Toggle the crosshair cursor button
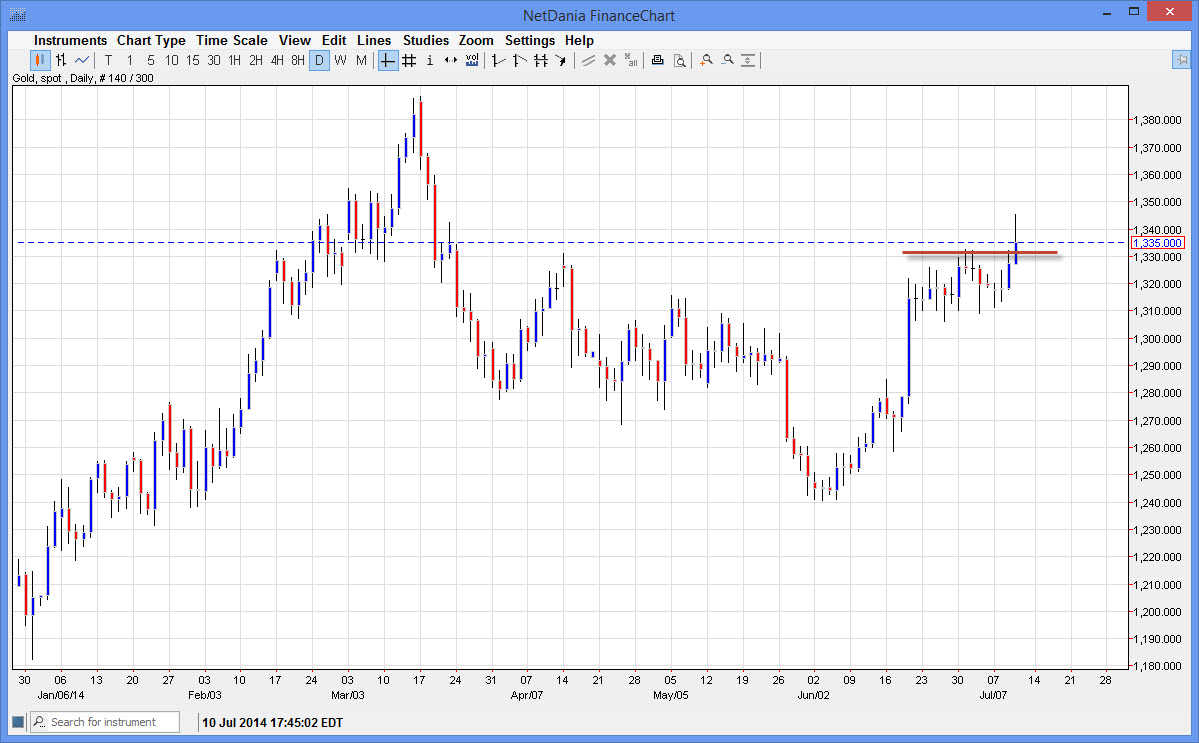 pyautogui.click(x=388, y=60)
